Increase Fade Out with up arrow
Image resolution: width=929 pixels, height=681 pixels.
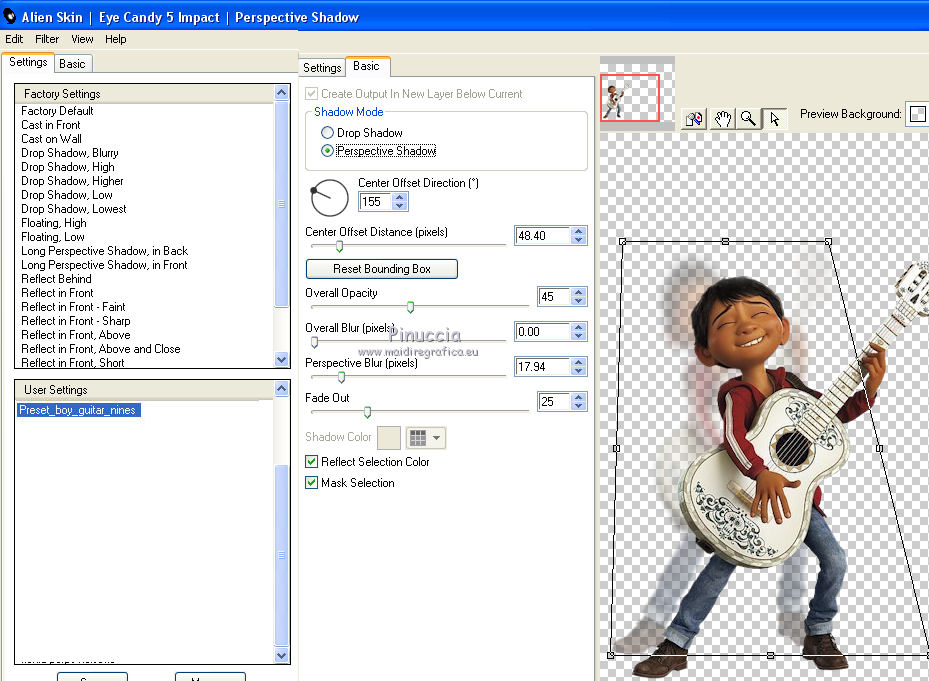pyautogui.click(x=578, y=397)
